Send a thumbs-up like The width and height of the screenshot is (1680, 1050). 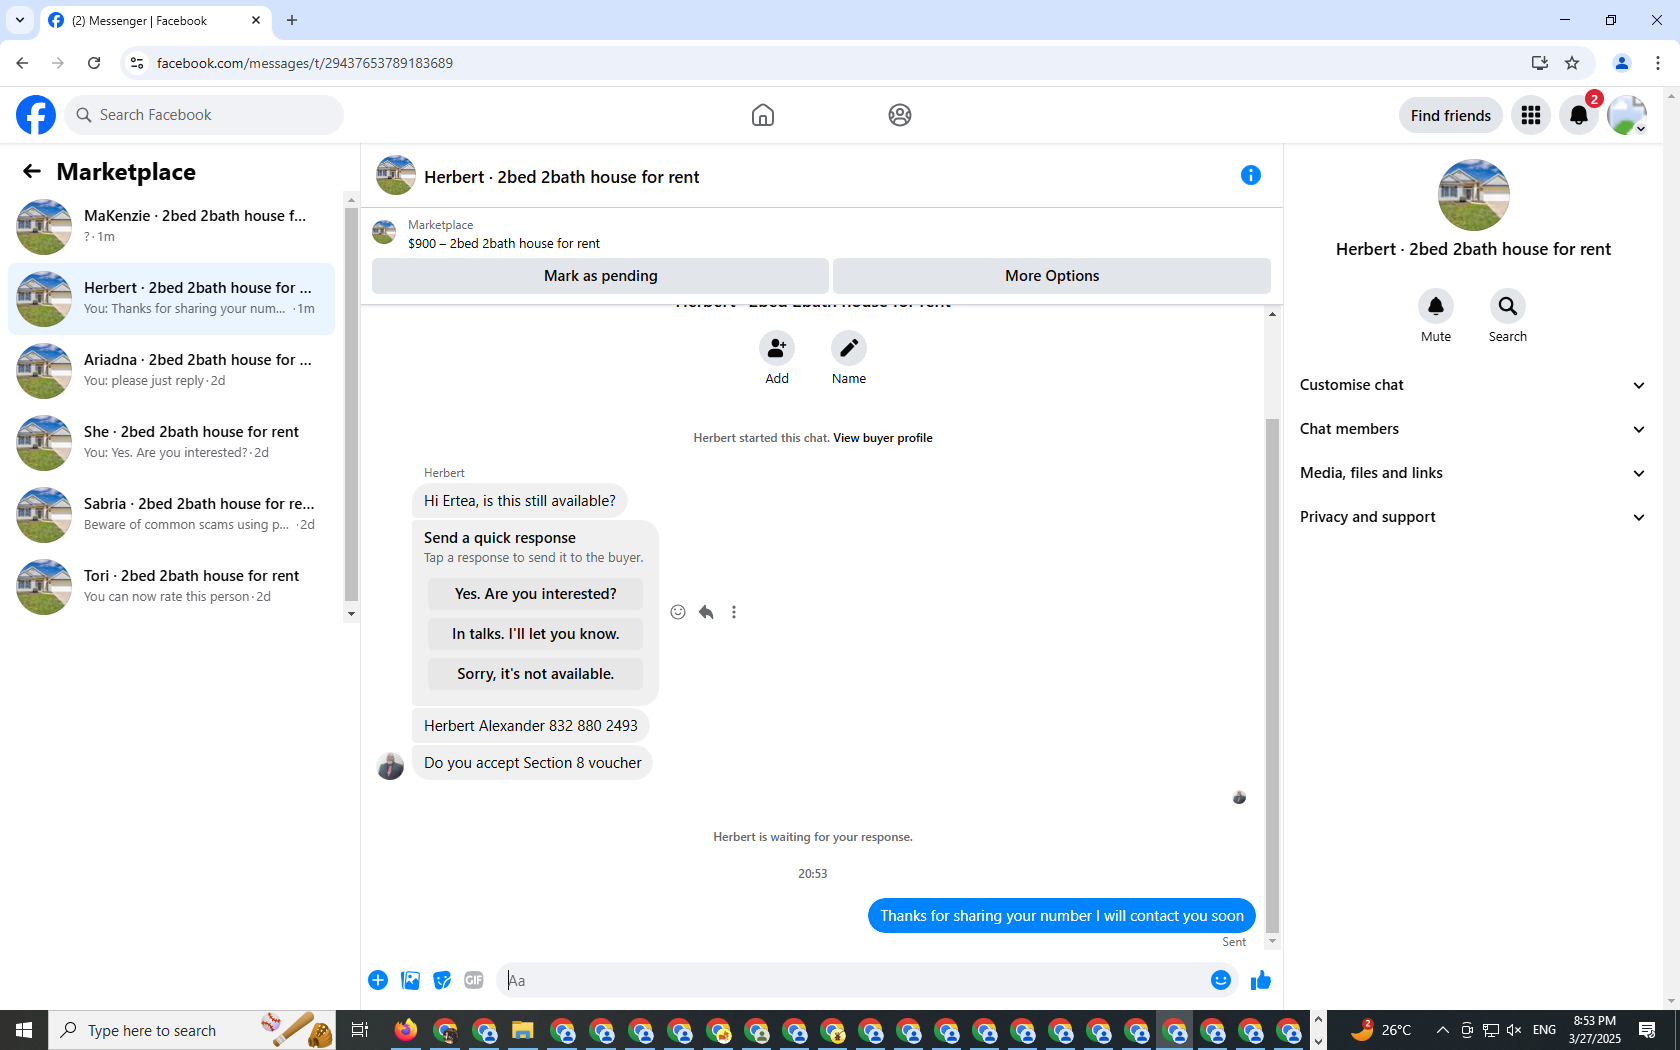pos(1261,980)
